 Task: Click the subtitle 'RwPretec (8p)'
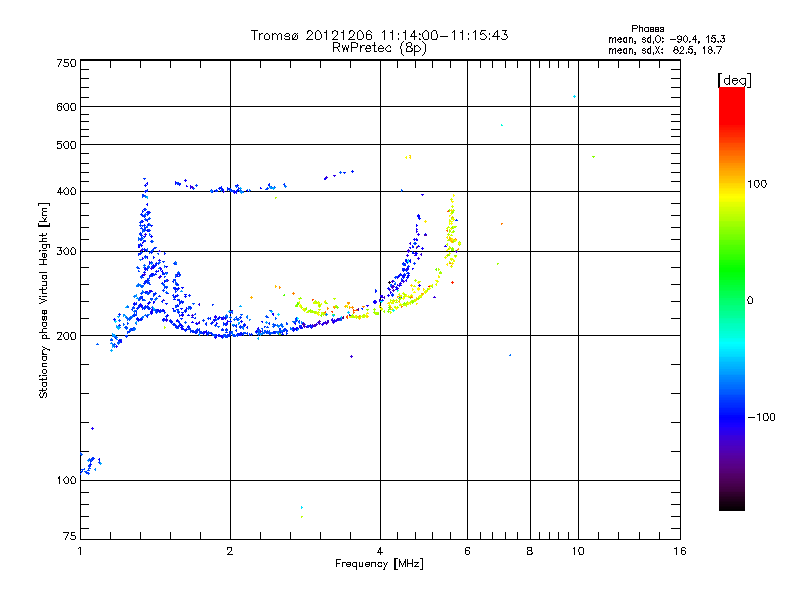point(379,48)
